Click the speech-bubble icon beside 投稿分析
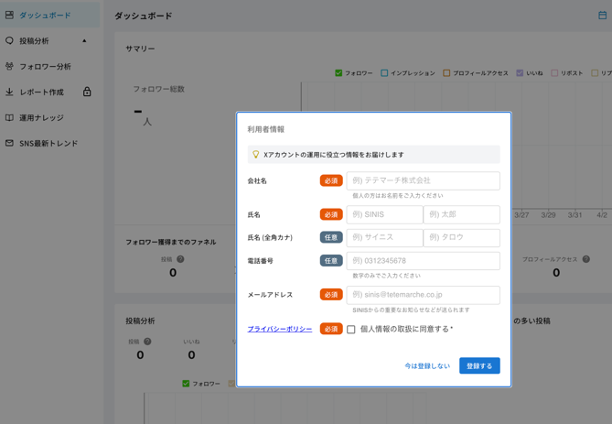 pyautogui.click(x=9, y=41)
